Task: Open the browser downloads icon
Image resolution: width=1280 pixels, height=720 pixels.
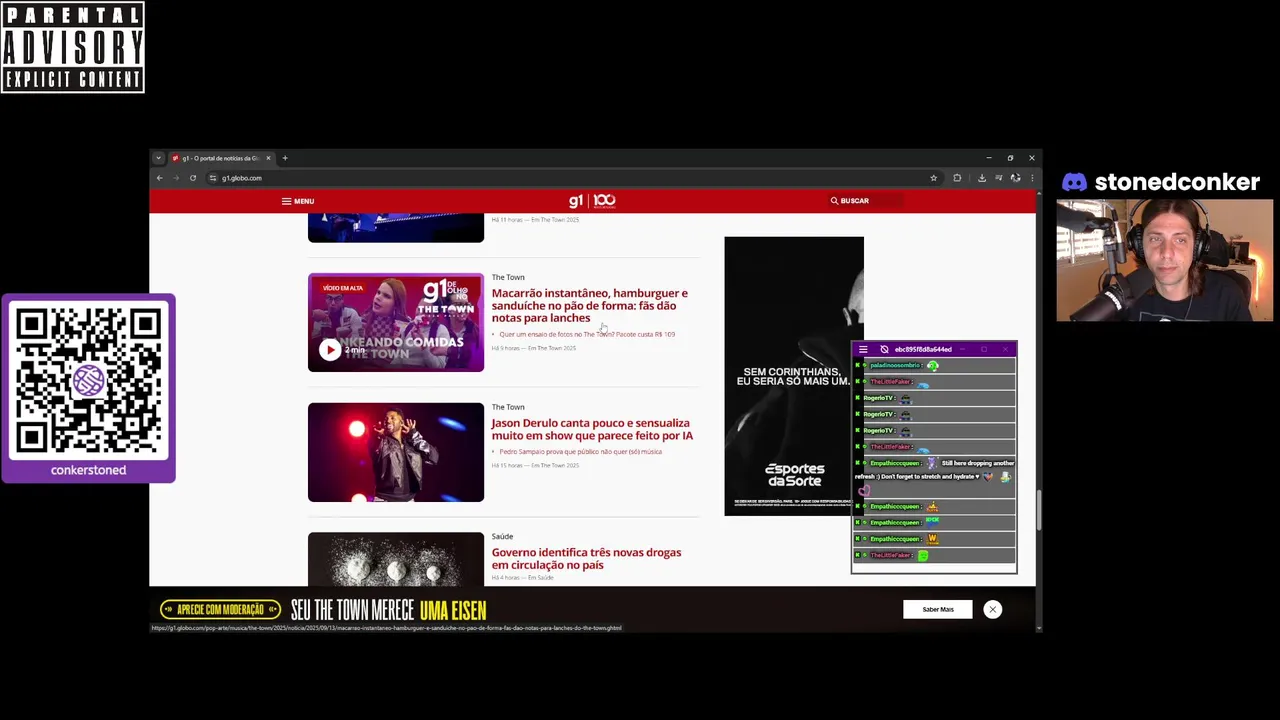Action: coord(982,178)
